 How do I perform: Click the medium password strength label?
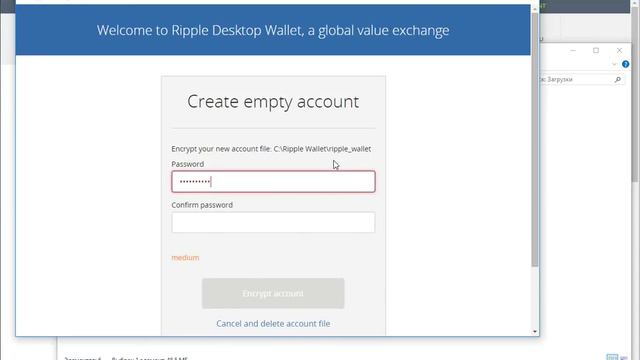coord(185,258)
